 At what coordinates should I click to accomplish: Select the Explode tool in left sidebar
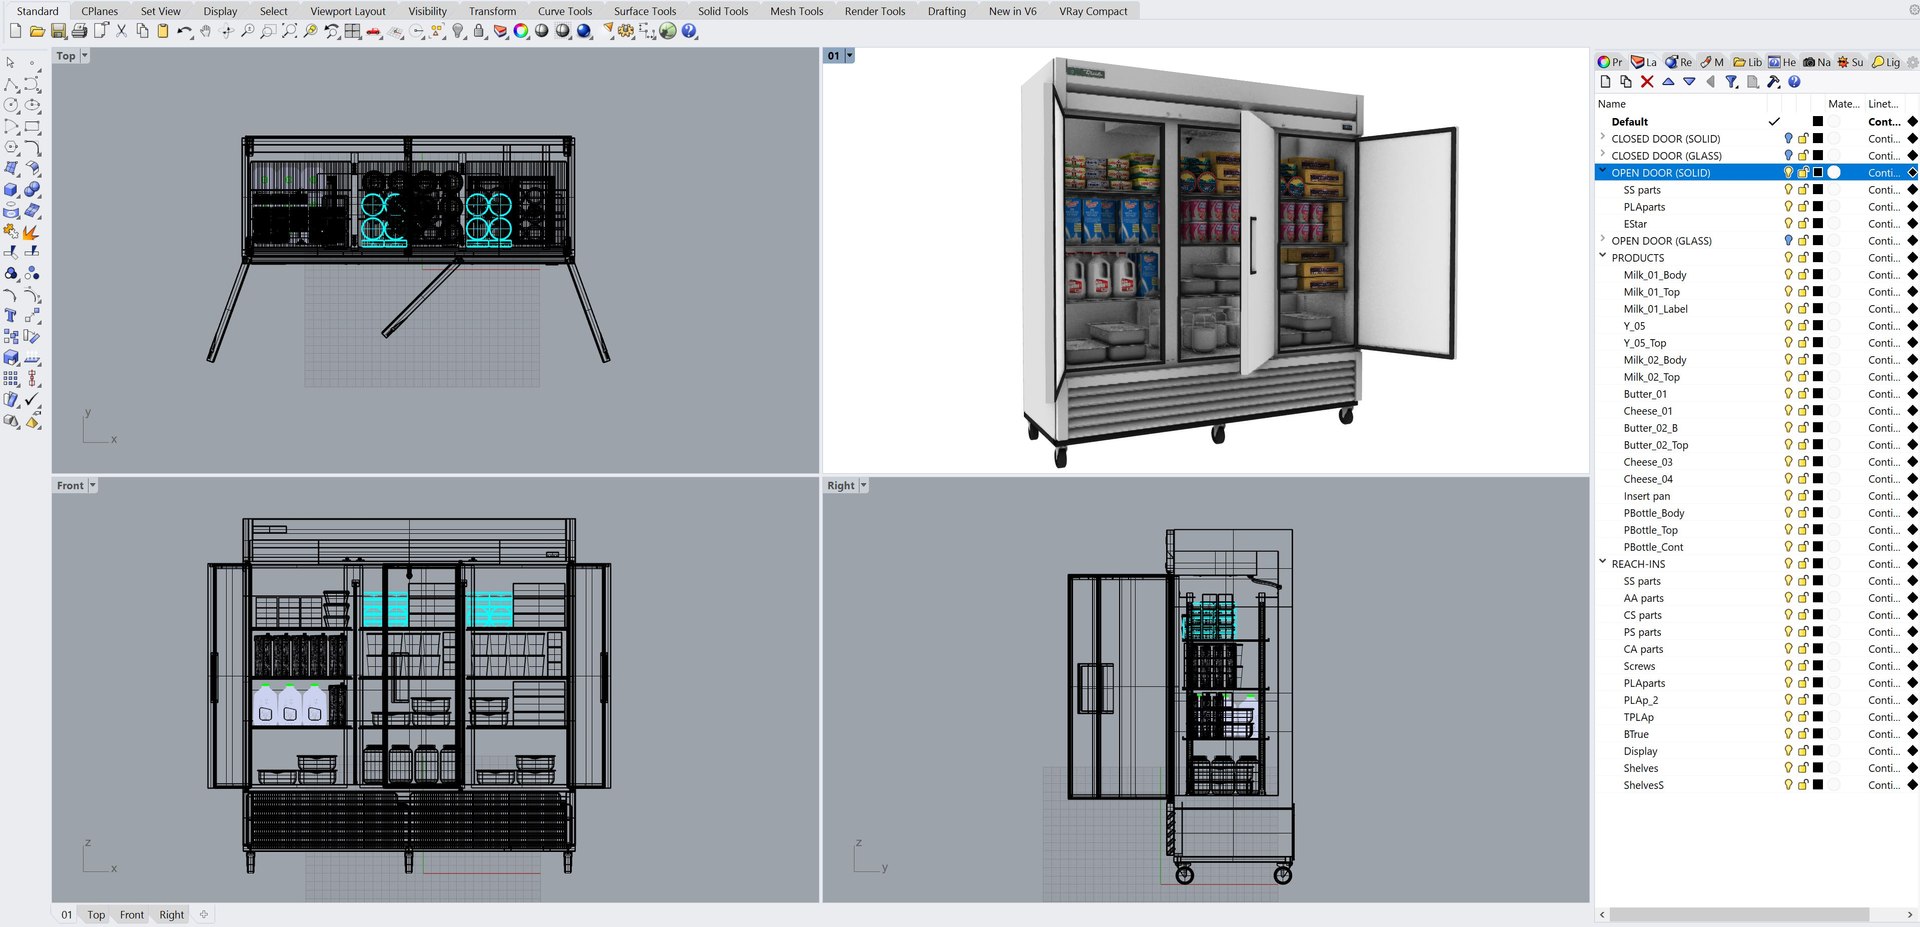click(x=32, y=231)
